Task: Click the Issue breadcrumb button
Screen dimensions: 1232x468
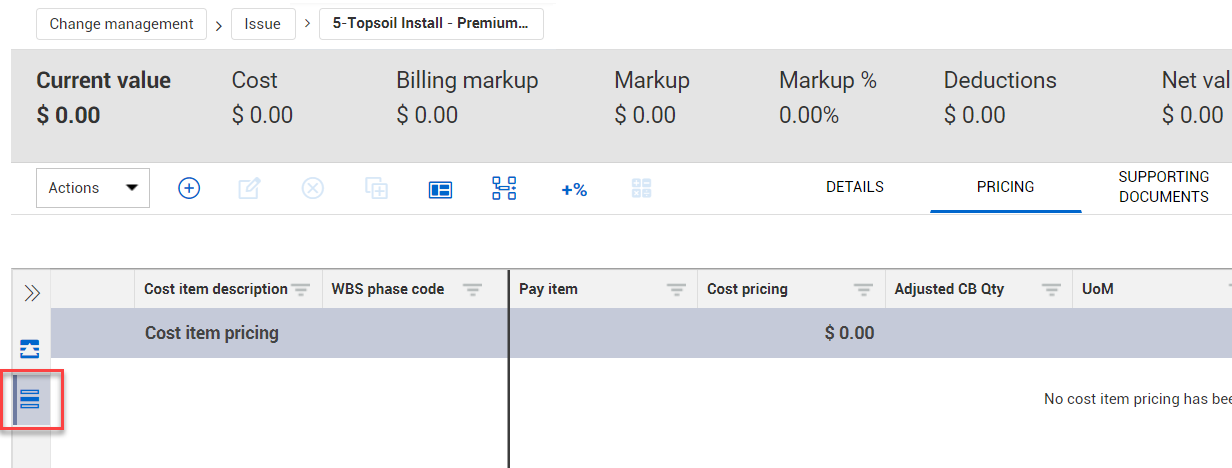Action: 263,24
